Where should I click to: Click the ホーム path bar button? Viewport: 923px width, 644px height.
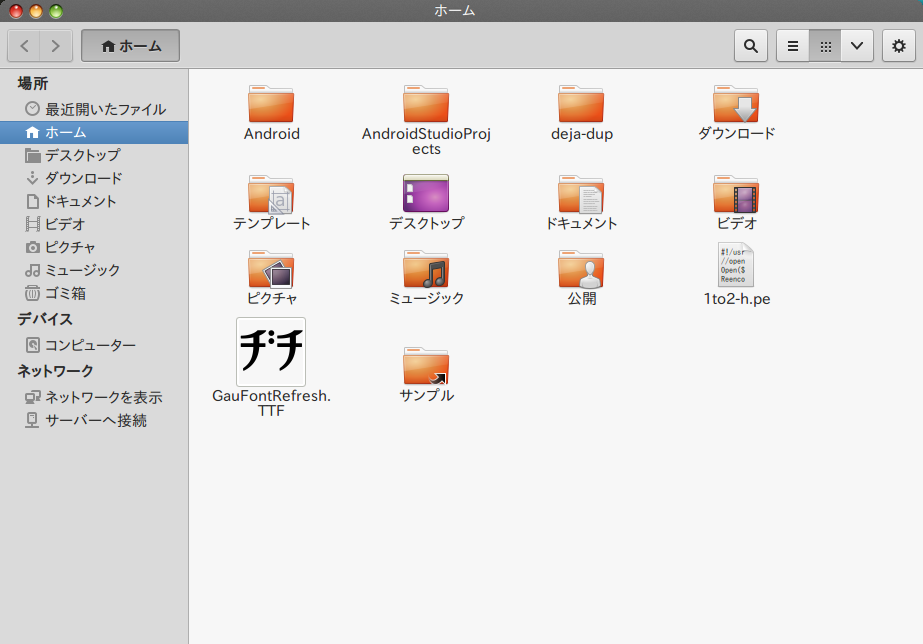130,45
